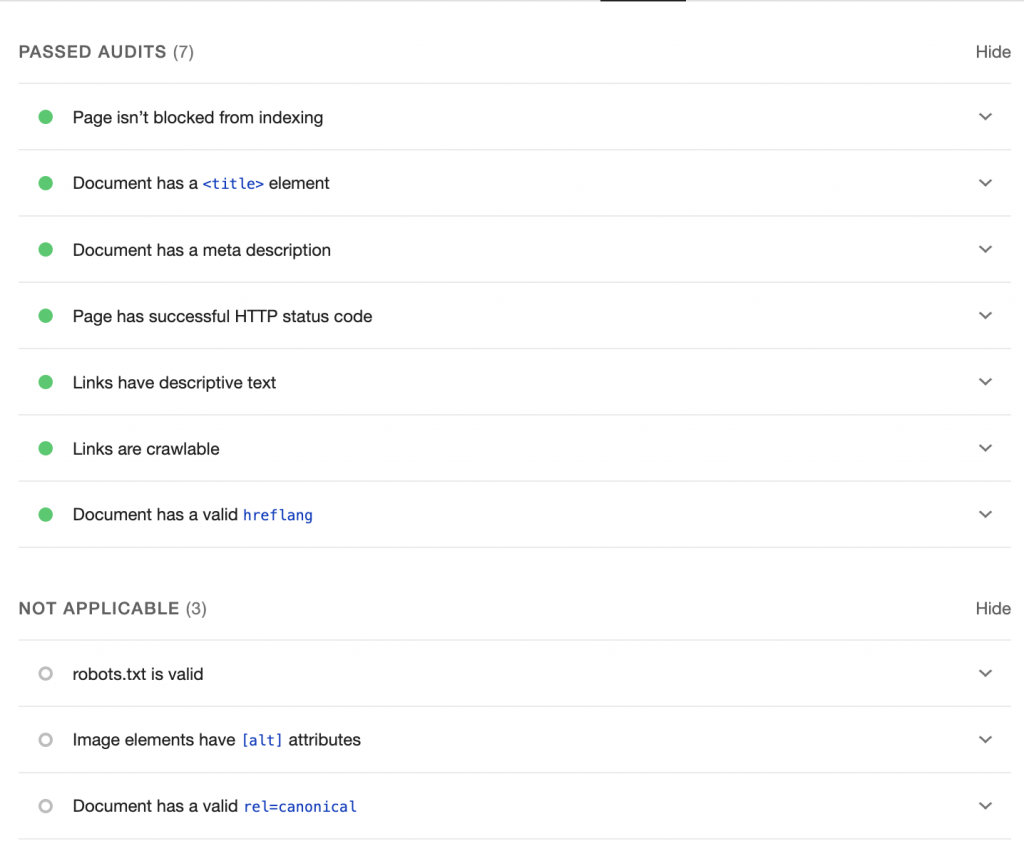Click green dot for HTTP status code
Image resolution: width=1024 pixels, height=851 pixels.
45,316
